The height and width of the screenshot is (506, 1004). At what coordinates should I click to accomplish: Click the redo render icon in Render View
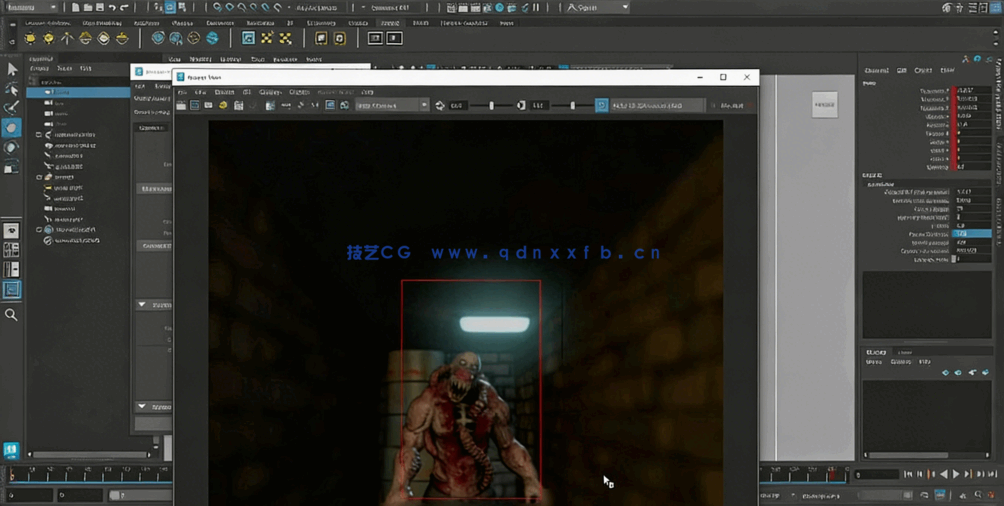(181, 105)
